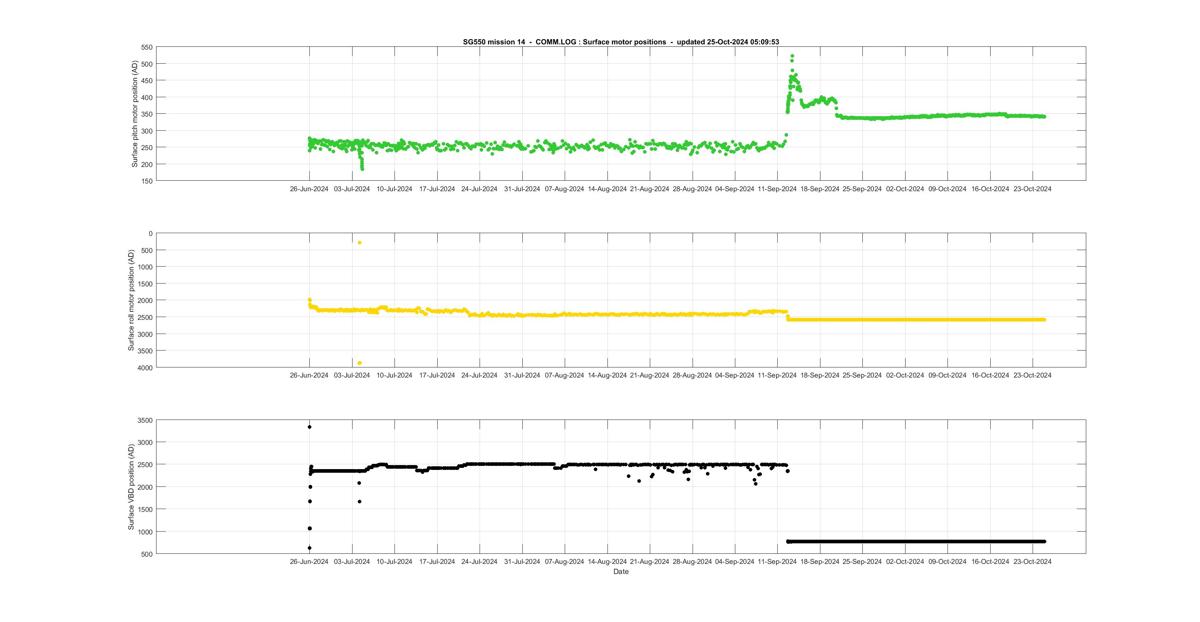Screen dimensions: 1200x622
Task: Click the "3000" tick on the roll plot
Action: [x=145, y=334]
